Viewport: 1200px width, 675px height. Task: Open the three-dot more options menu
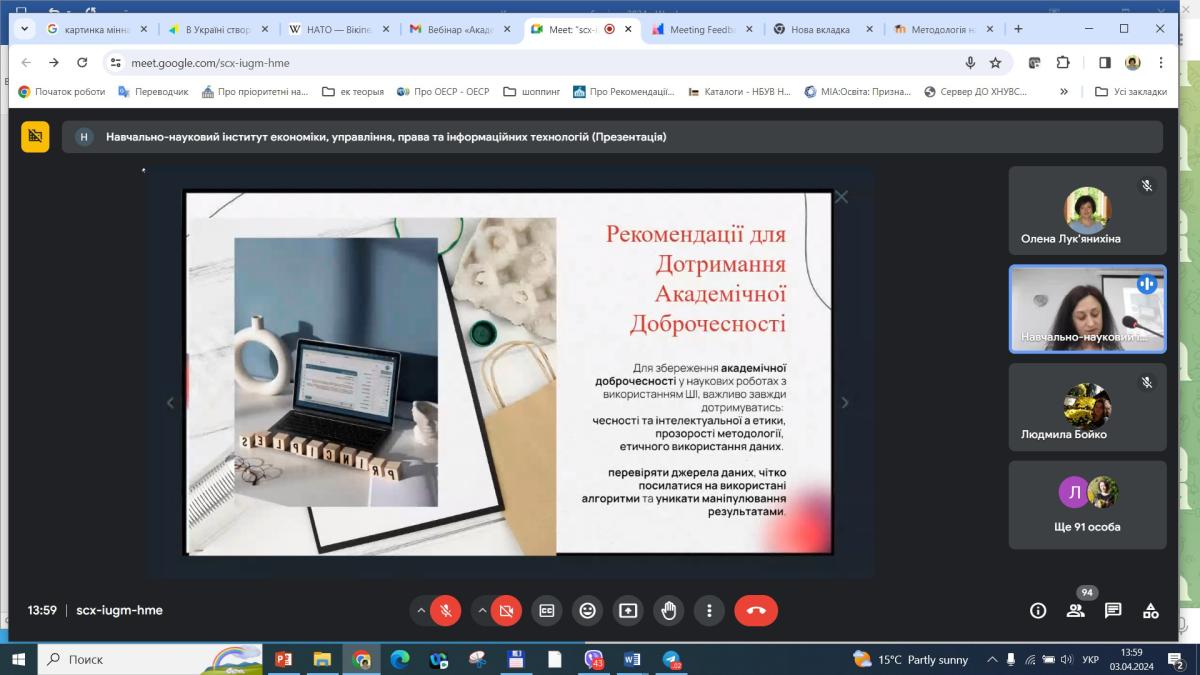point(710,610)
